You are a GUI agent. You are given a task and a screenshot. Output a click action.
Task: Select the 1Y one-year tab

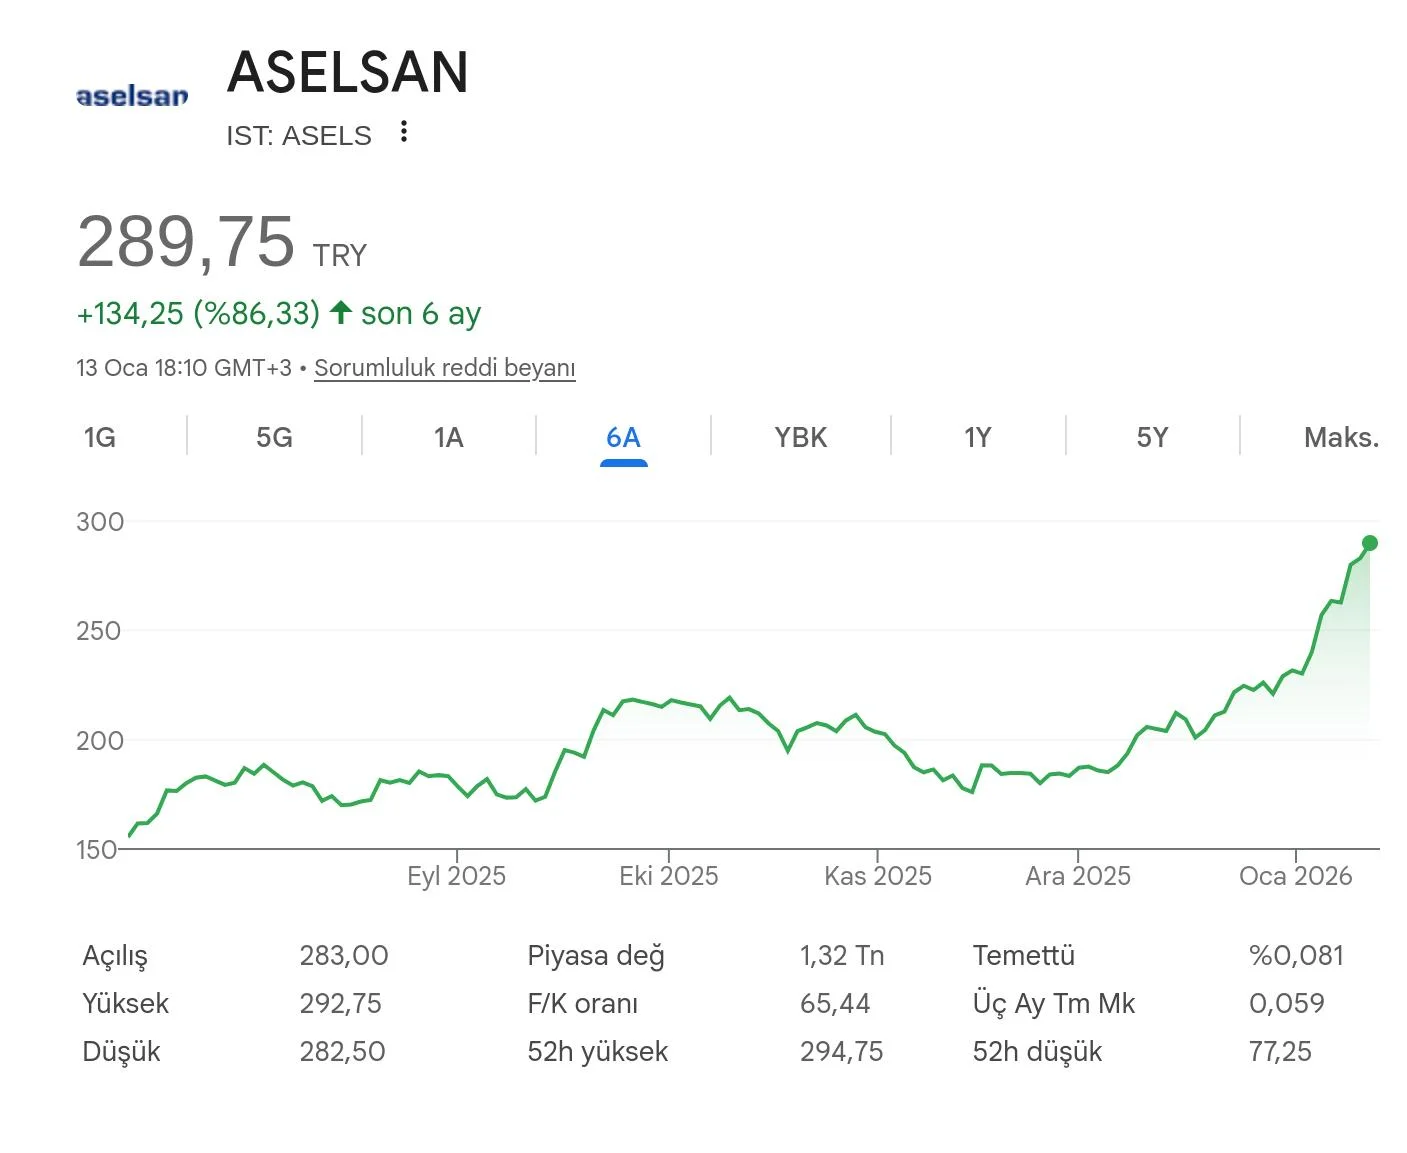(x=978, y=437)
